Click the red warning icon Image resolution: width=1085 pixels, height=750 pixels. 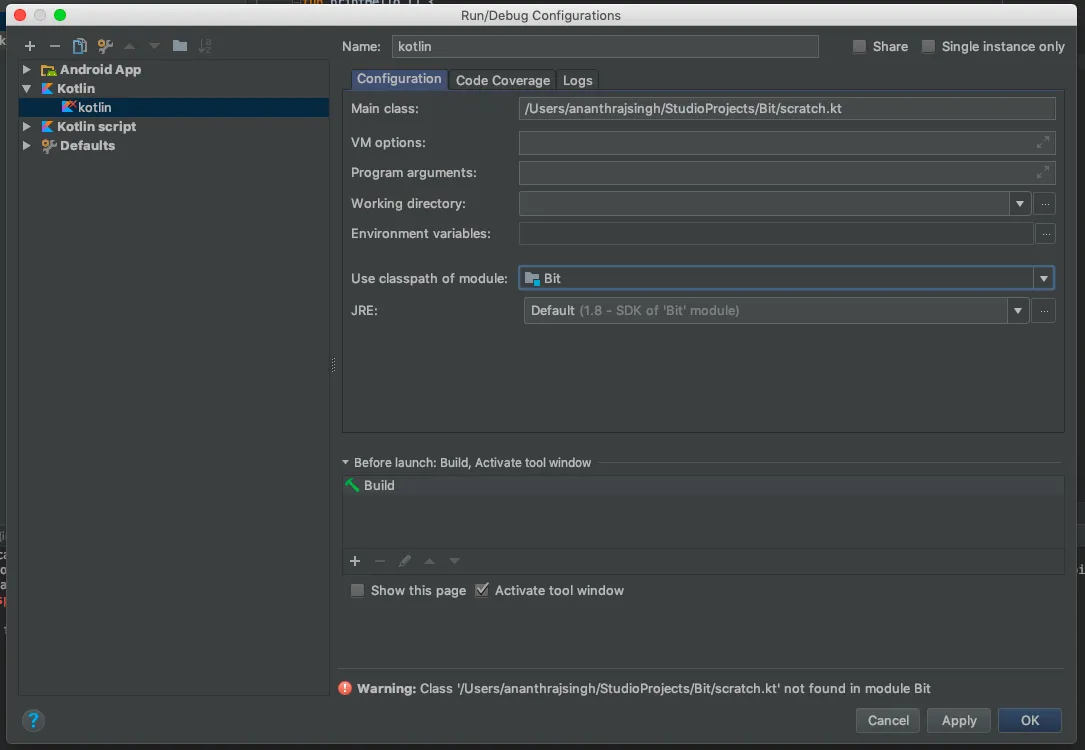point(345,688)
